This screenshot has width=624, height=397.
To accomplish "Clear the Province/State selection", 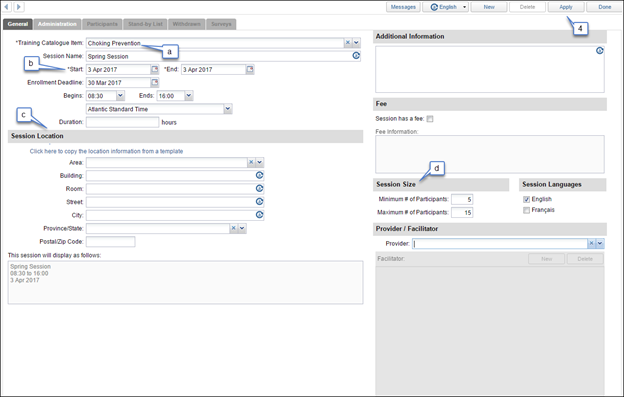I will pyautogui.click(x=234, y=228).
